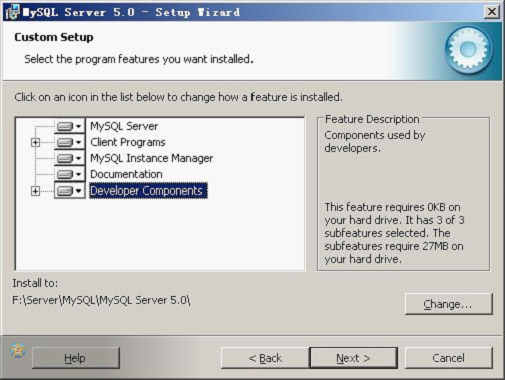This screenshot has height=380, width=505.
Task: Open MySQL Instance Manager feature dropdown
Action: click(70, 158)
